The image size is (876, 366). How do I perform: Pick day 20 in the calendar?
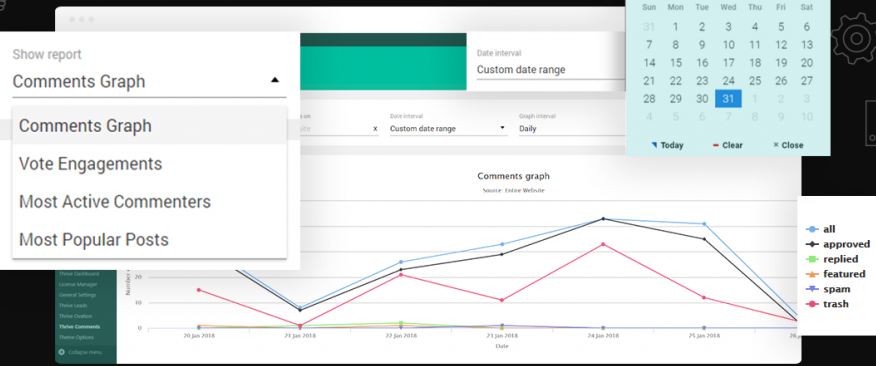(x=807, y=63)
